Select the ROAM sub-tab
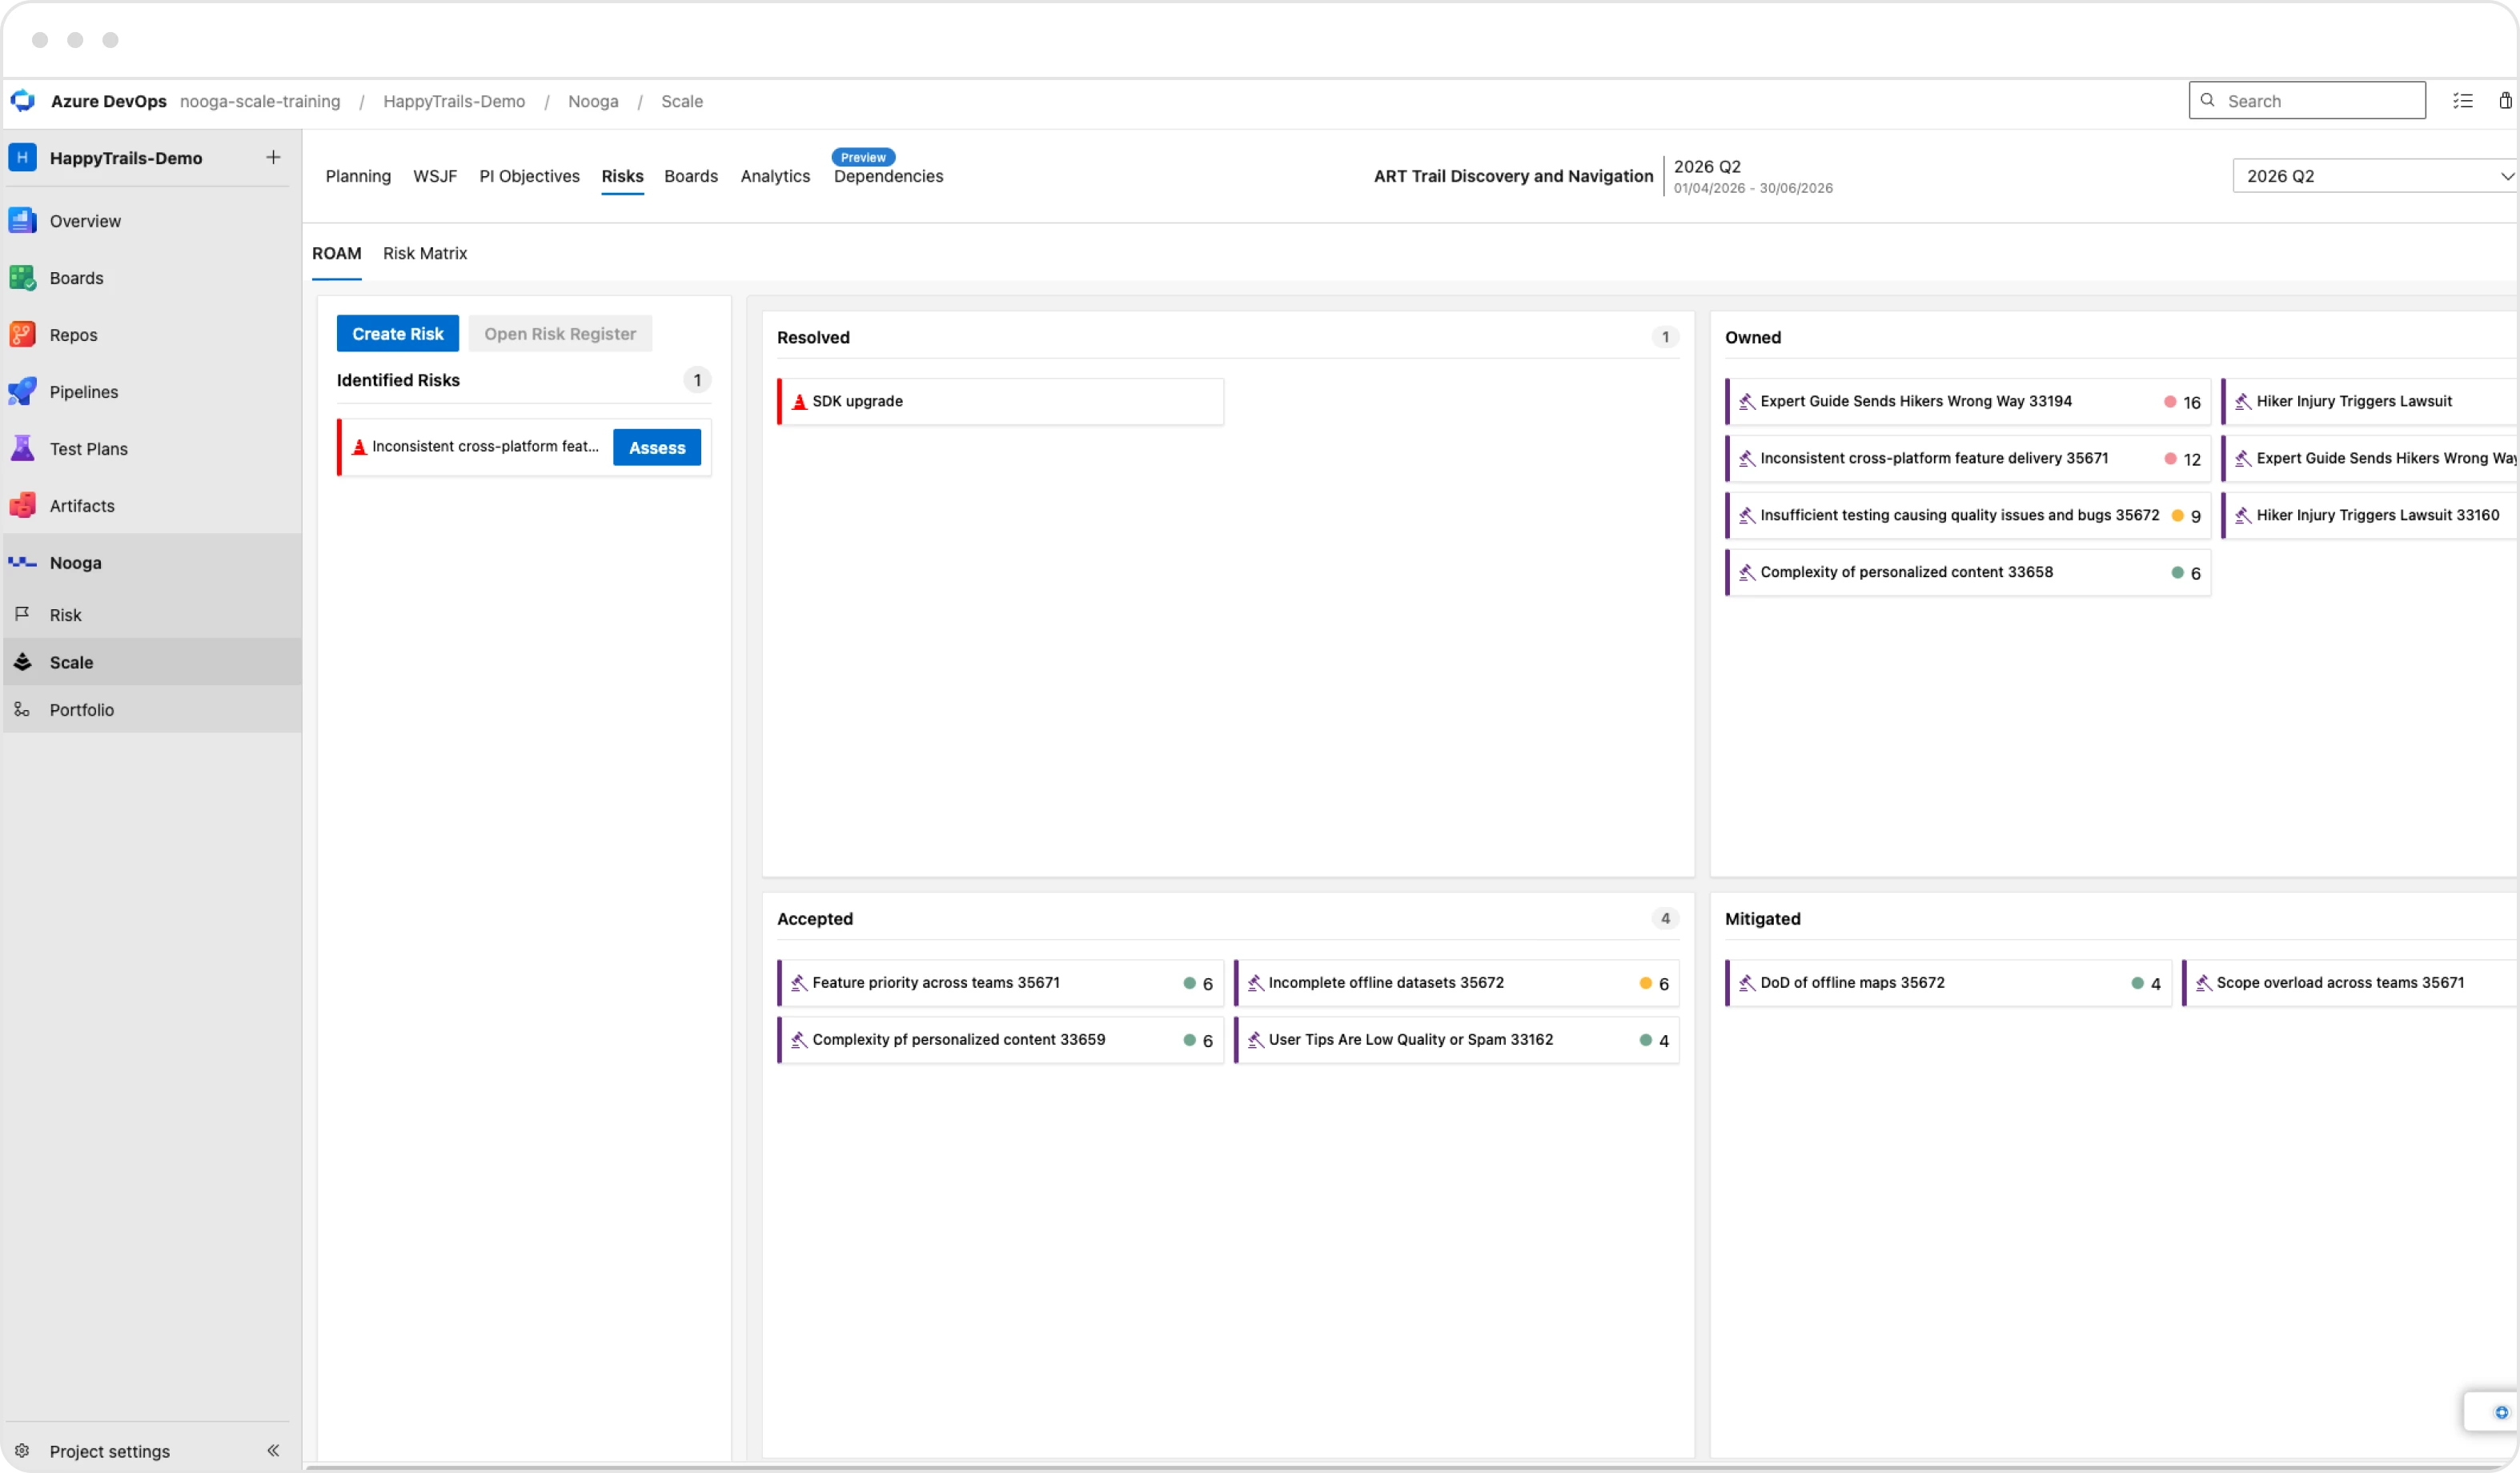Image resolution: width=2520 pixels, height=1473 pixels. [x=336, y=253]
